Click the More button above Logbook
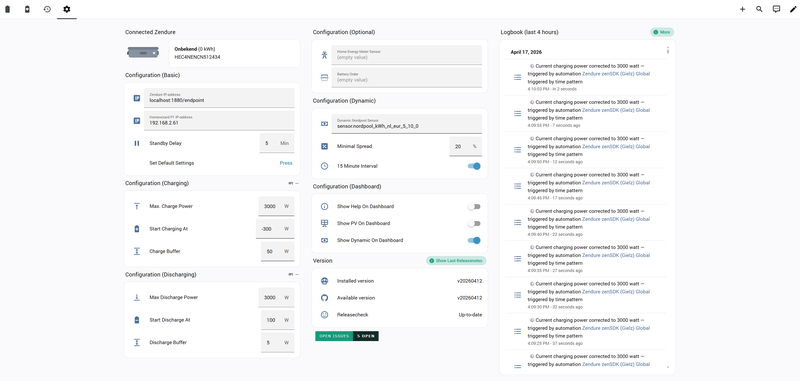Screen dimensions: 800x381 (x=662, y=32)
